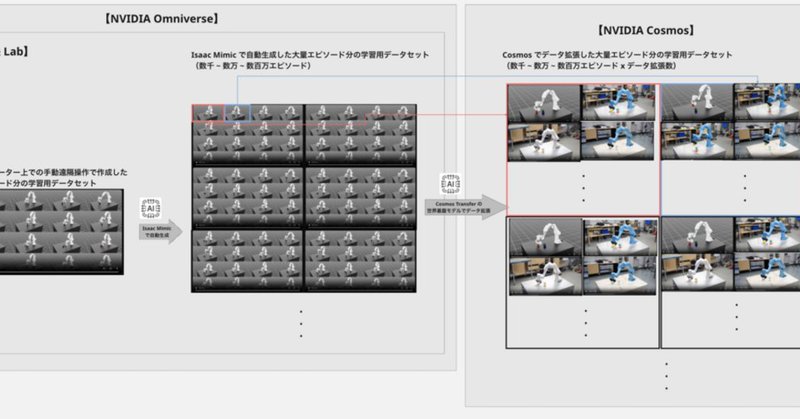This screenshot has height=419, width=800.
Task: Click the 手動遠隔操作で作成した caption line
Action: click(64, 172)
